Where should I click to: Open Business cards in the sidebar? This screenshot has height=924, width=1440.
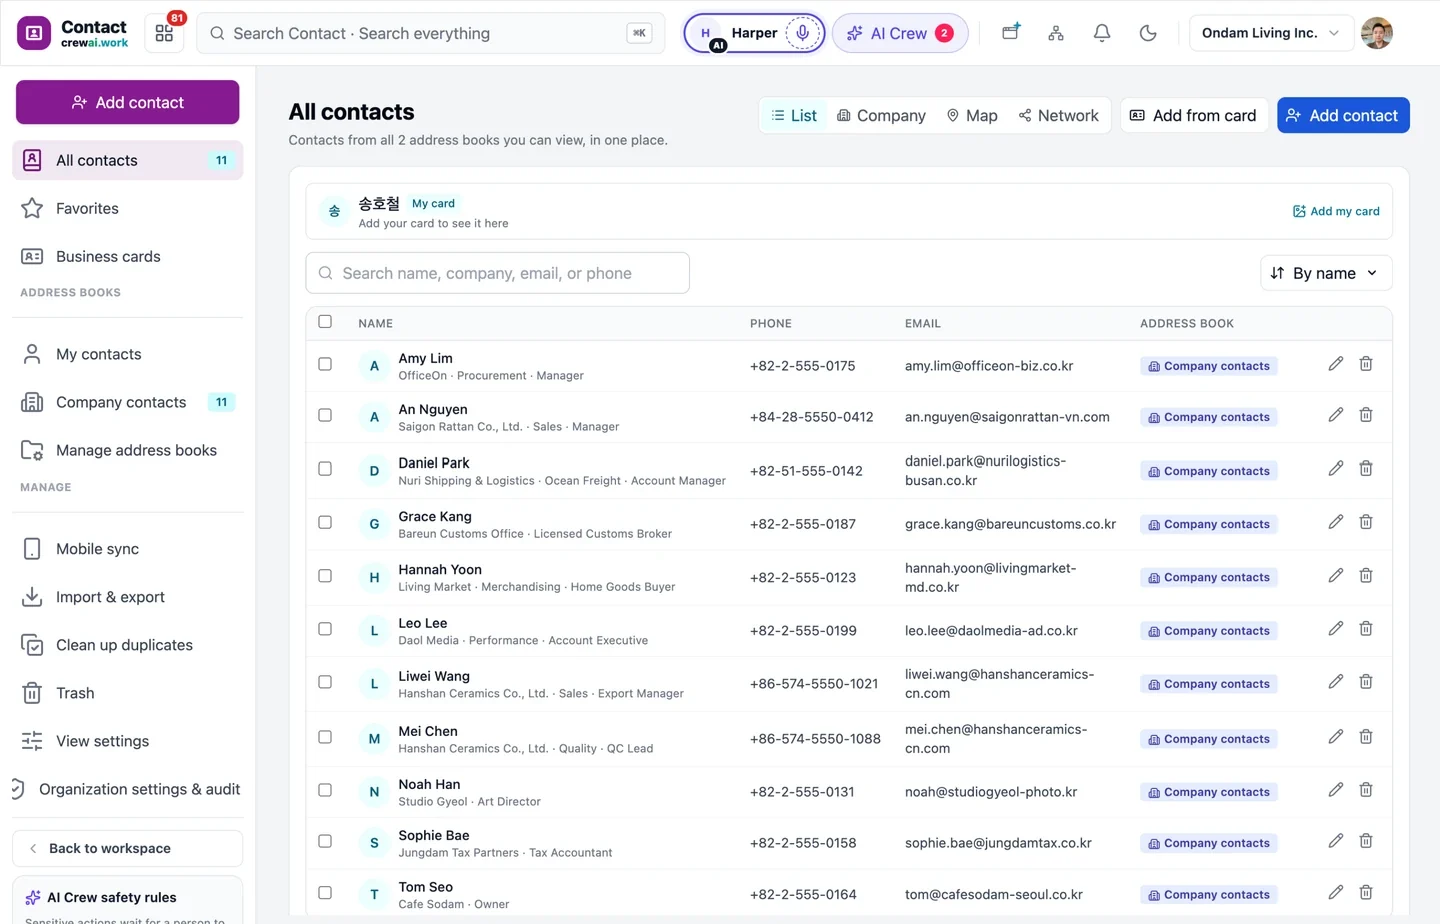(x=128, y=256)
